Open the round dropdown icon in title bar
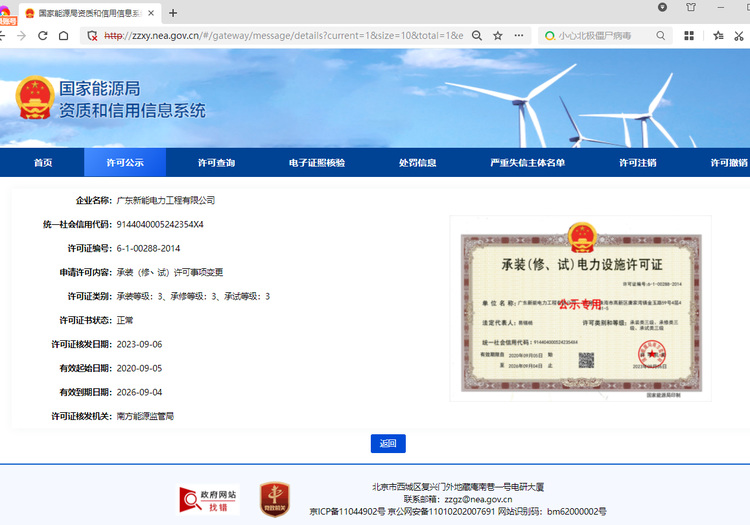The height and width of the screenshot is (525, 750). point(662,7)
